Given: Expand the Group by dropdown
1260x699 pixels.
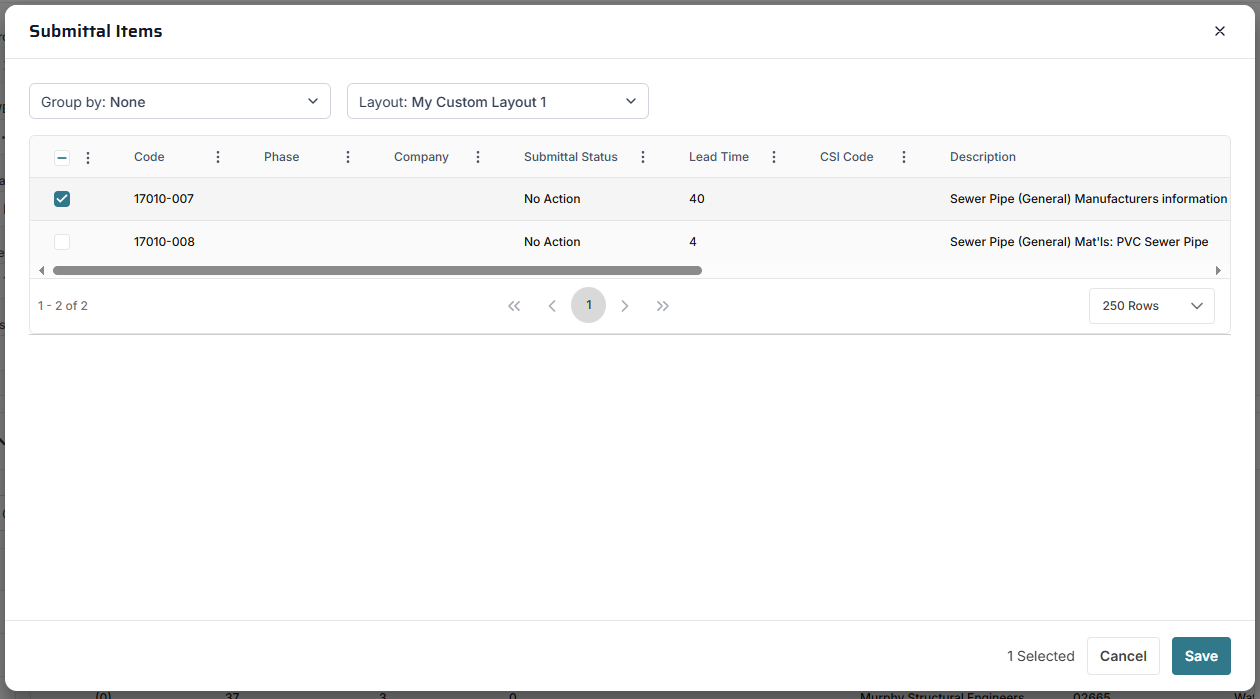Looking at the screenshot, I should click(180, 101).
